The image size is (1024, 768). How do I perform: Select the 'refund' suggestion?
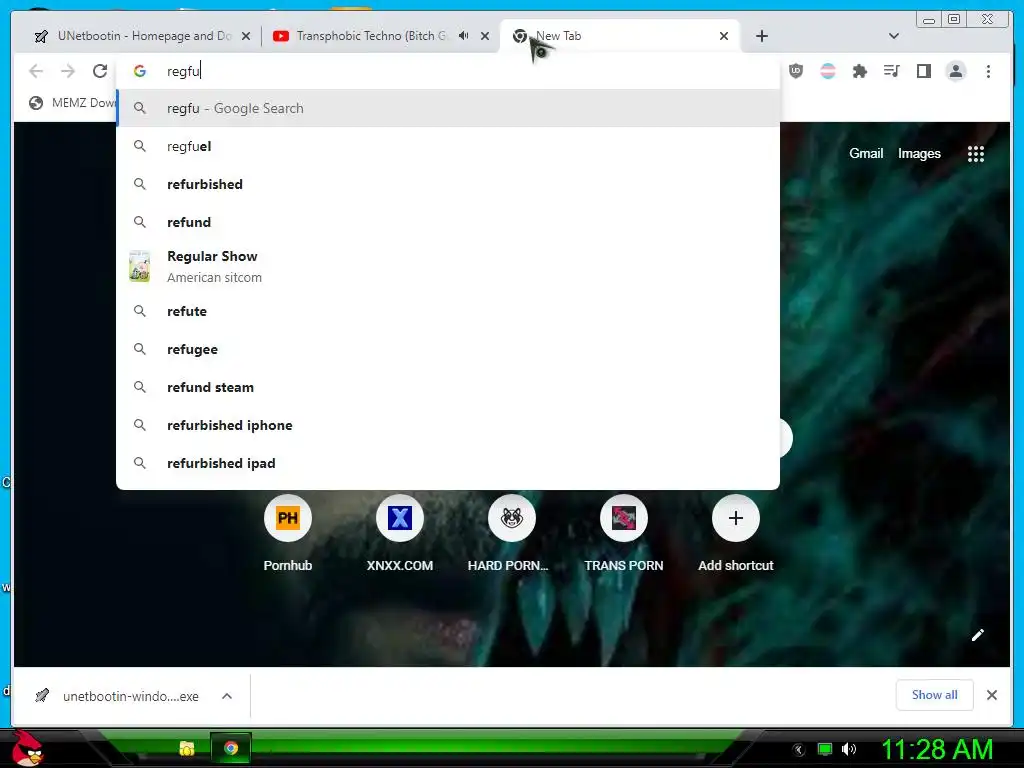coord(448,222)
